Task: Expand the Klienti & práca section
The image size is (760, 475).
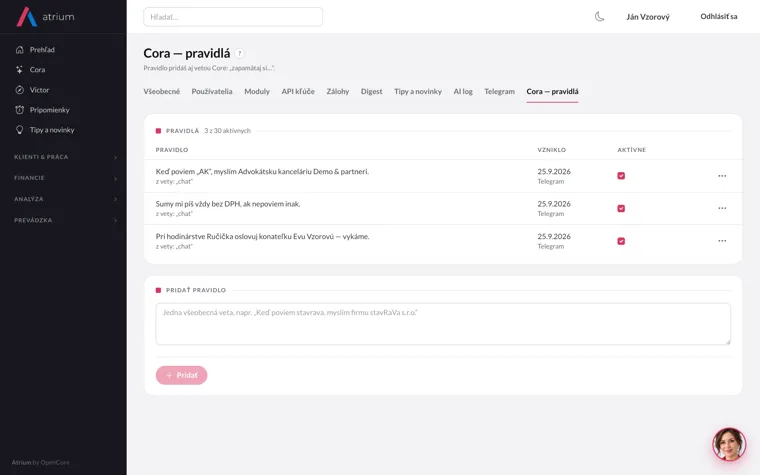Action: tap(65, 157)
